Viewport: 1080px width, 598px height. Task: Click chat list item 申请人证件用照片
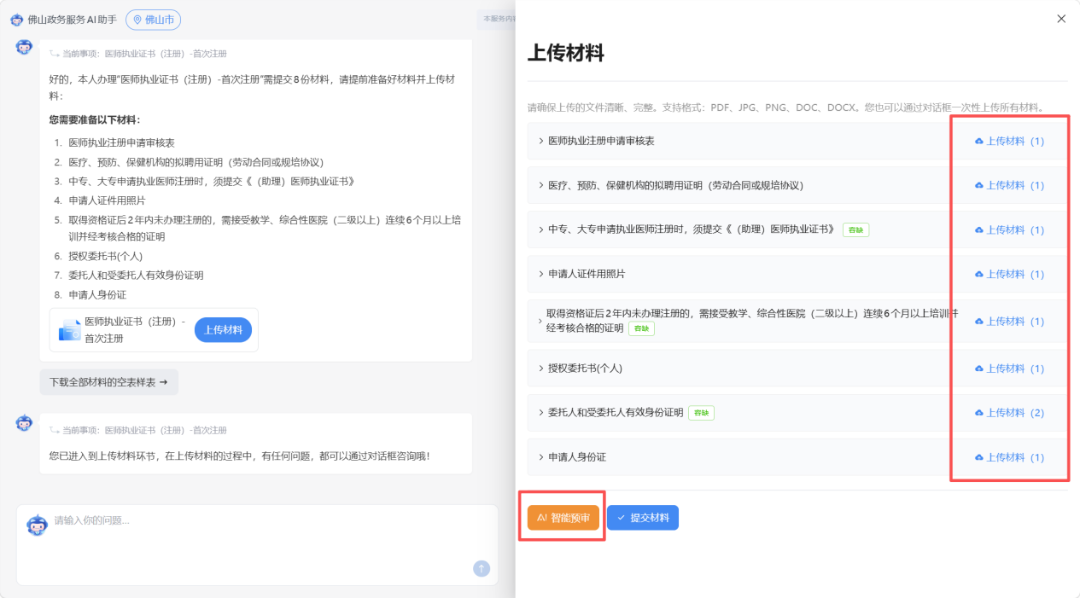107,200
